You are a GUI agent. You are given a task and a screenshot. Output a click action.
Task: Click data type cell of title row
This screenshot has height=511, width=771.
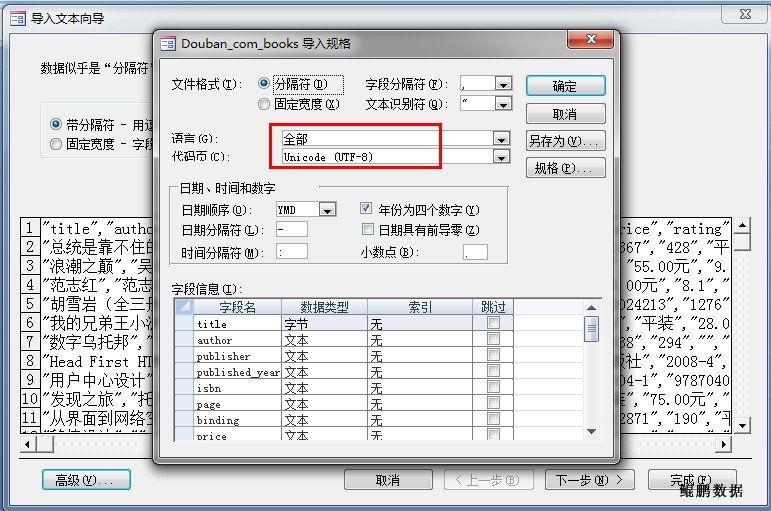point(324,324)
